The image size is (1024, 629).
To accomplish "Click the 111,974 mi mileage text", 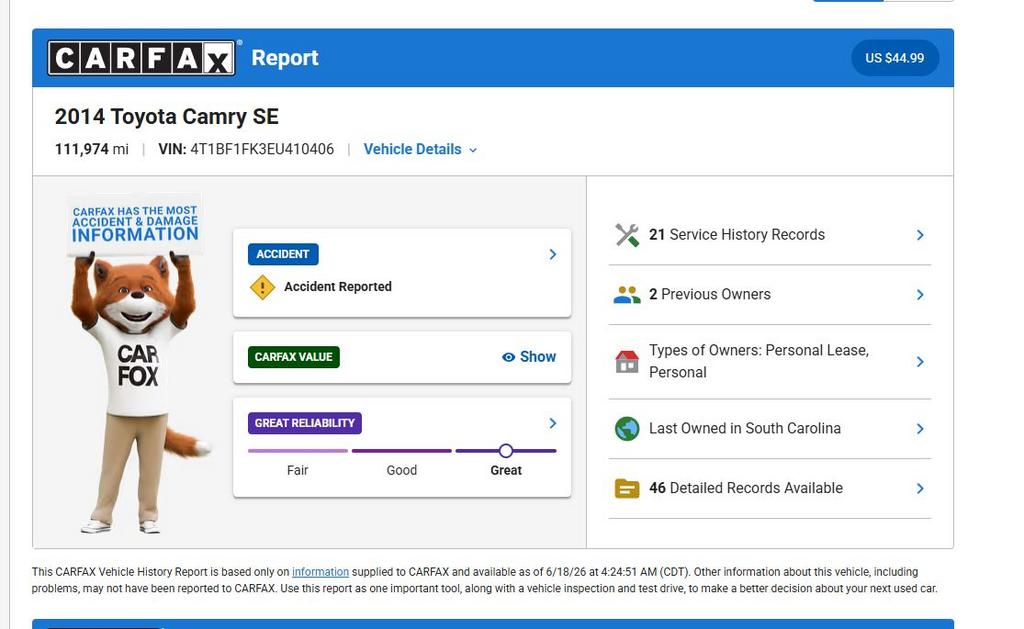I will [x=91, y=150].
